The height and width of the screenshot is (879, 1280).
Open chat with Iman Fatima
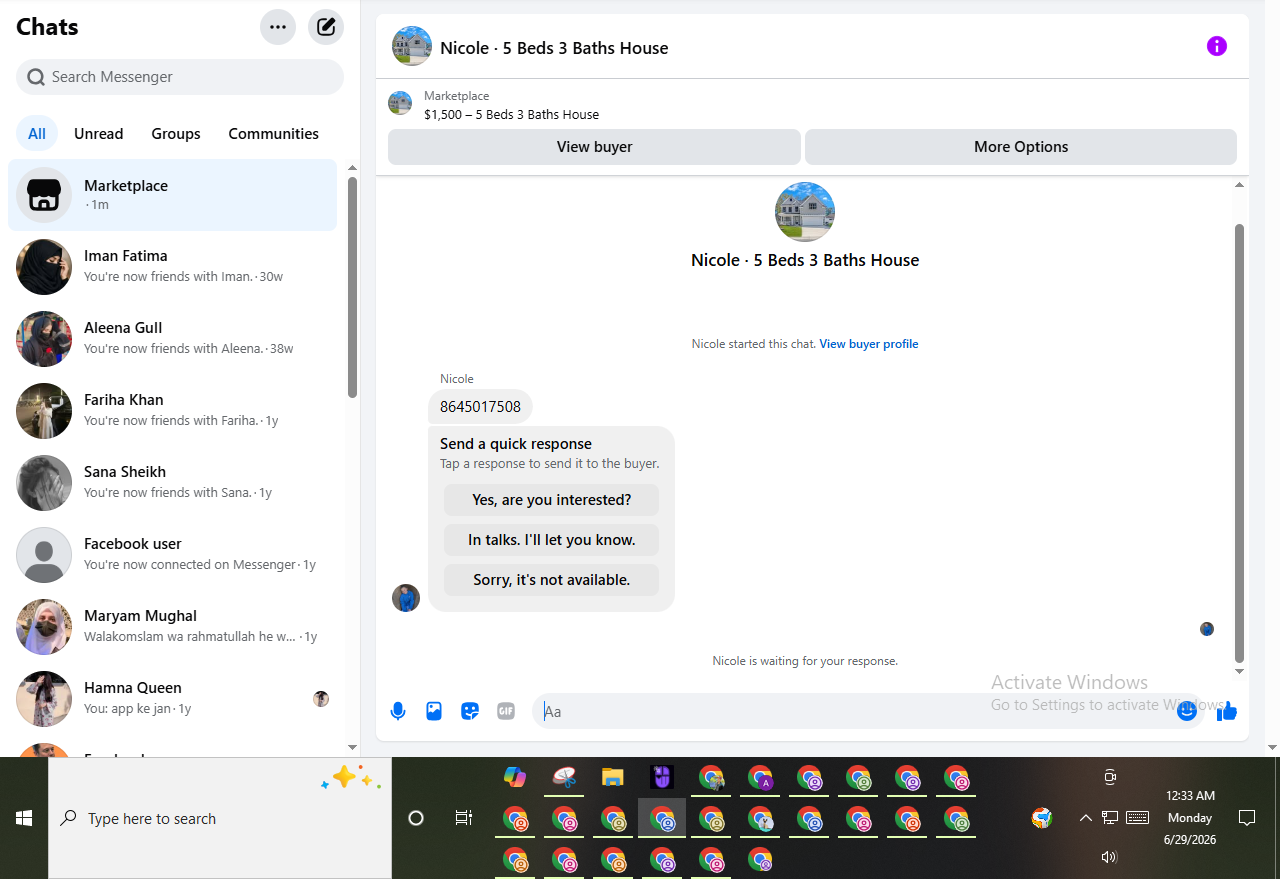coord(173,267)
